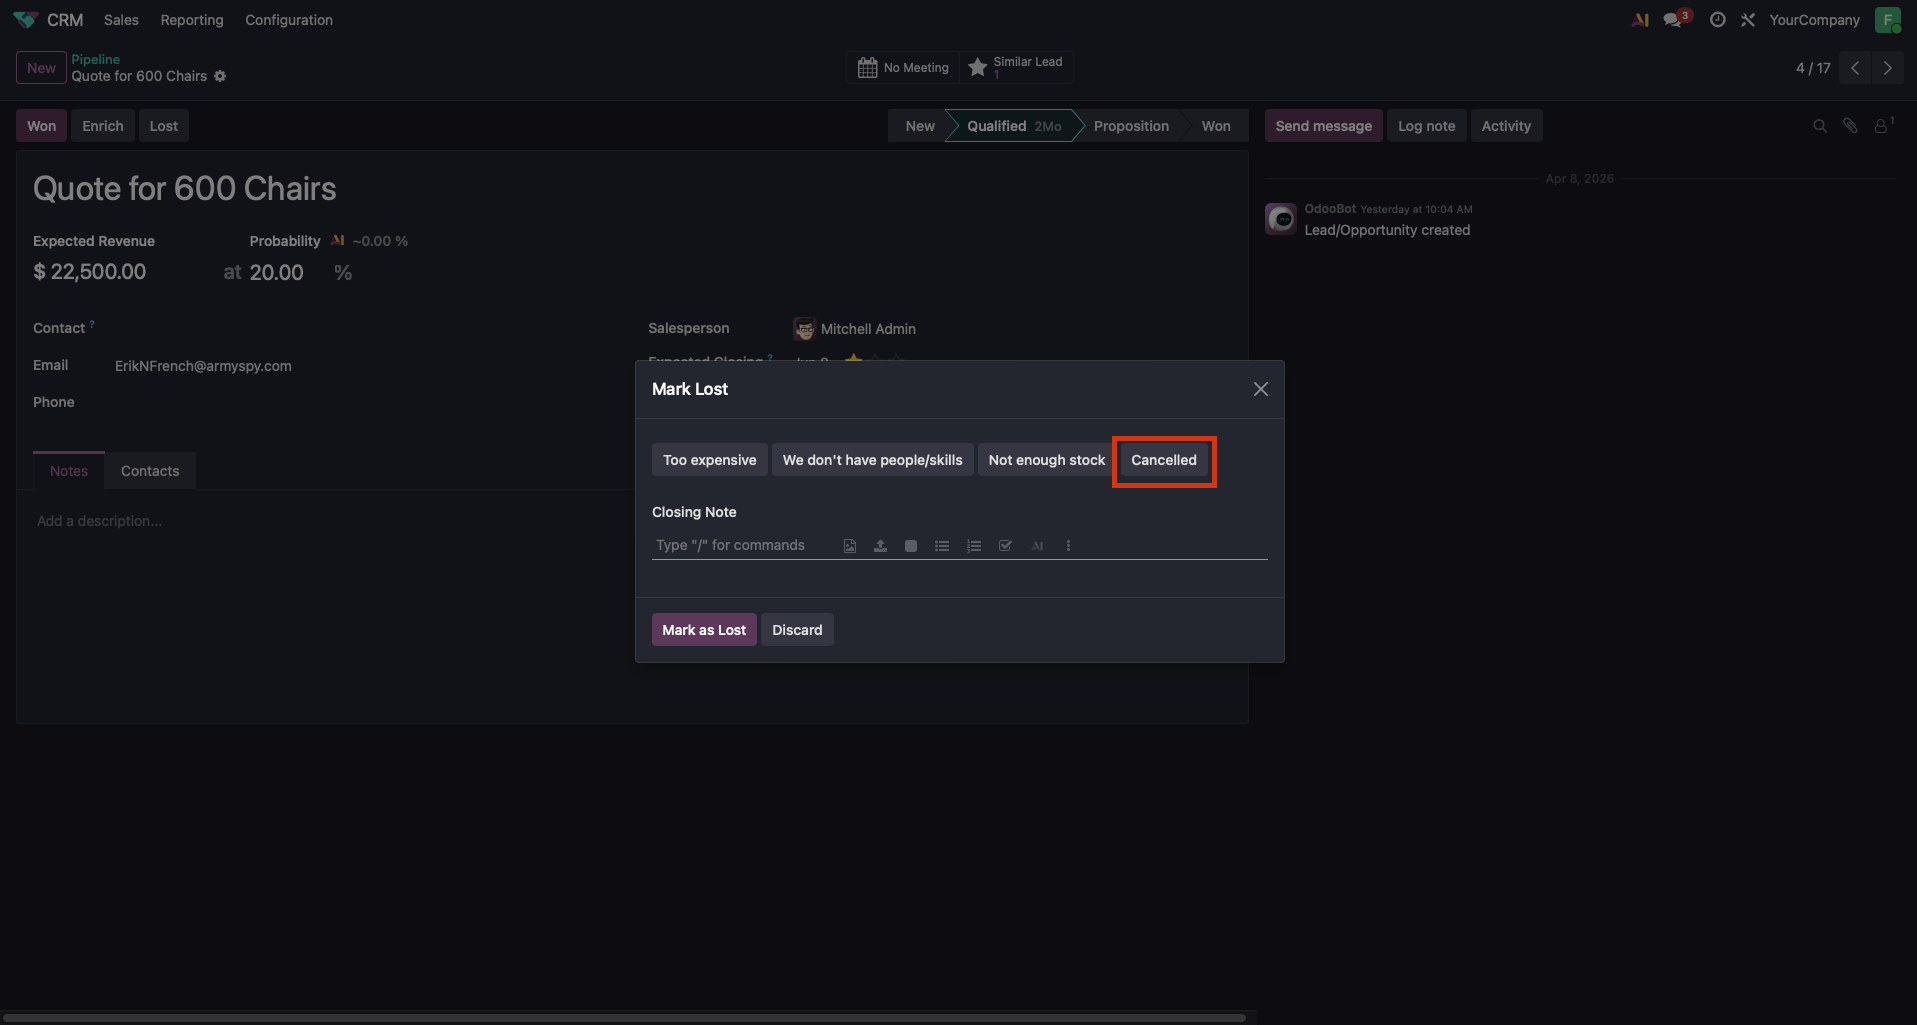
Task: Click the upload file icon in Closing Note
Action: 880,546
